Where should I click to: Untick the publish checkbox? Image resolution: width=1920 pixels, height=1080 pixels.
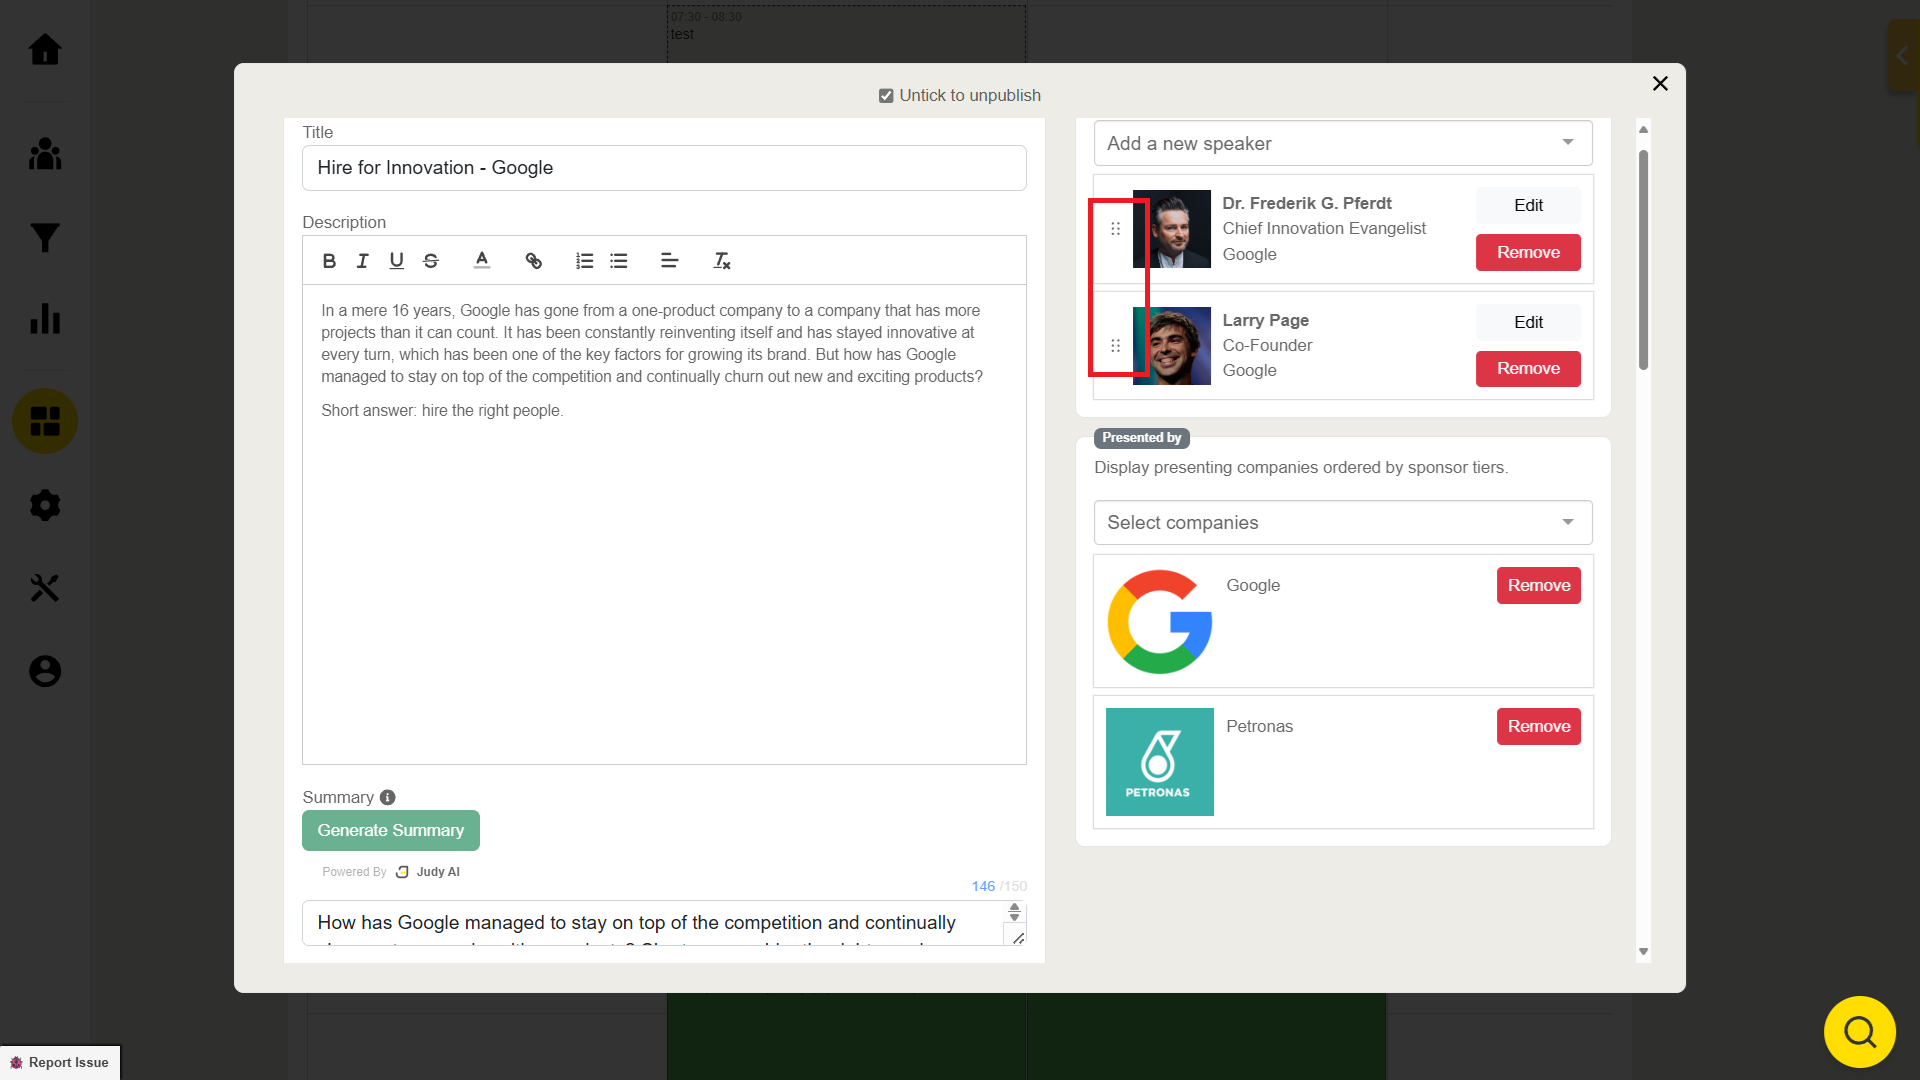(886, 96)
